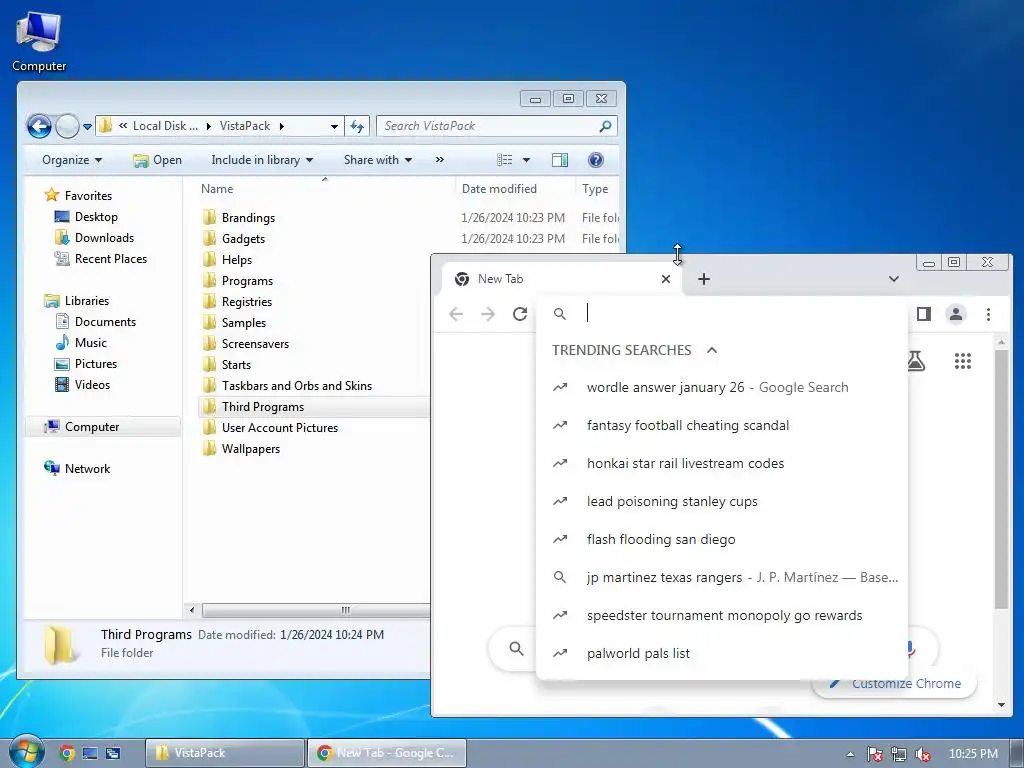Collapse the Trending Searches section
The image size is (1024, 768).
tap(712, 350)
